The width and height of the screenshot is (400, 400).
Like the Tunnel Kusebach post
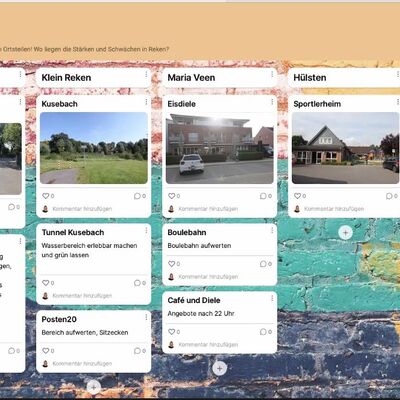click(x=46, y=283)
